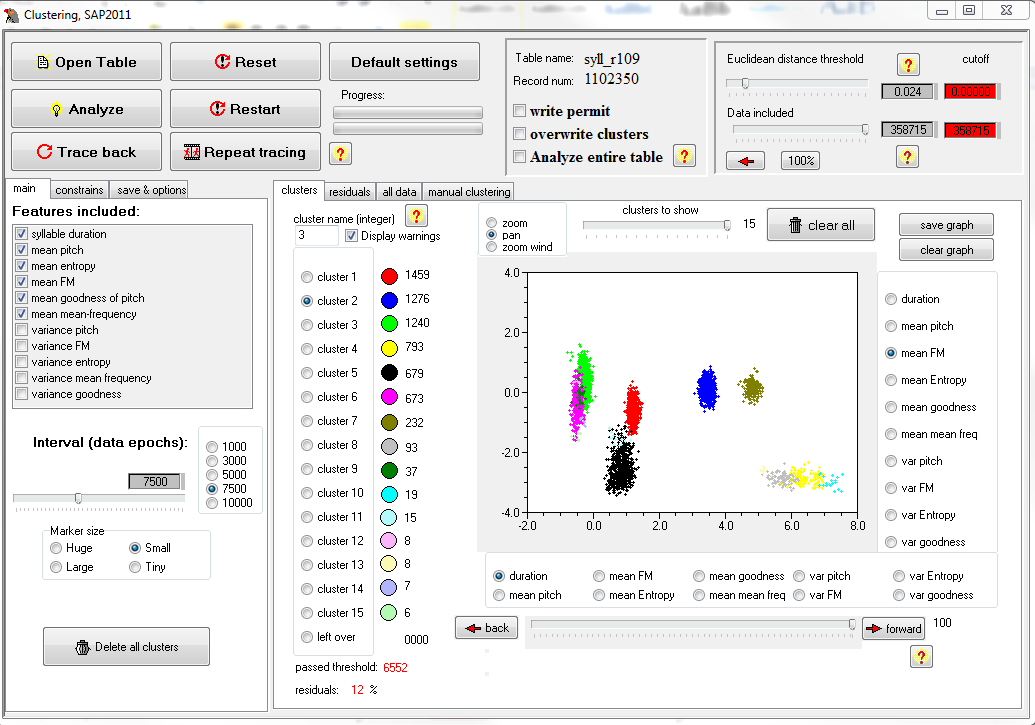Click the cluster name integer input field
This screenshot has height=725, width=1035.
pyautogui.click(x=317, y=236)
